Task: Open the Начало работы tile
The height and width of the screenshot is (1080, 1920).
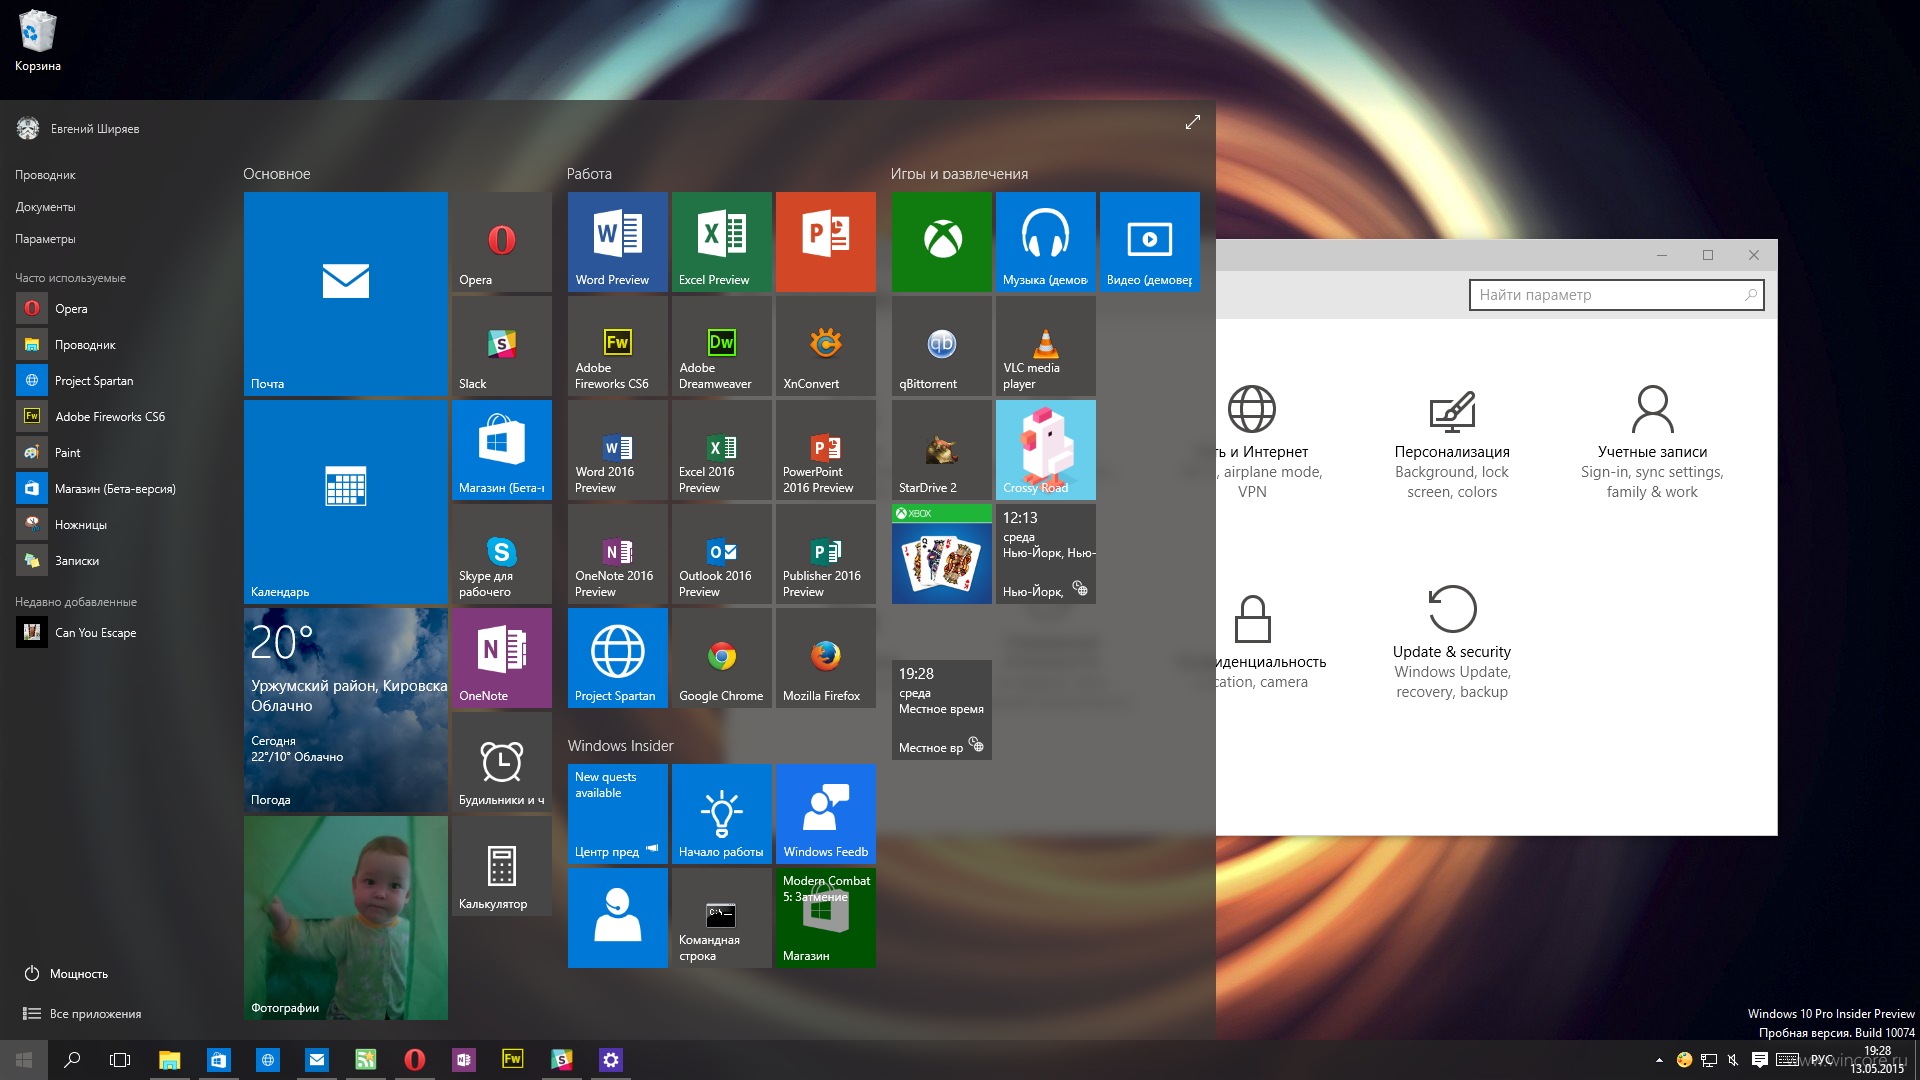Action: click(x=721, y=814)
